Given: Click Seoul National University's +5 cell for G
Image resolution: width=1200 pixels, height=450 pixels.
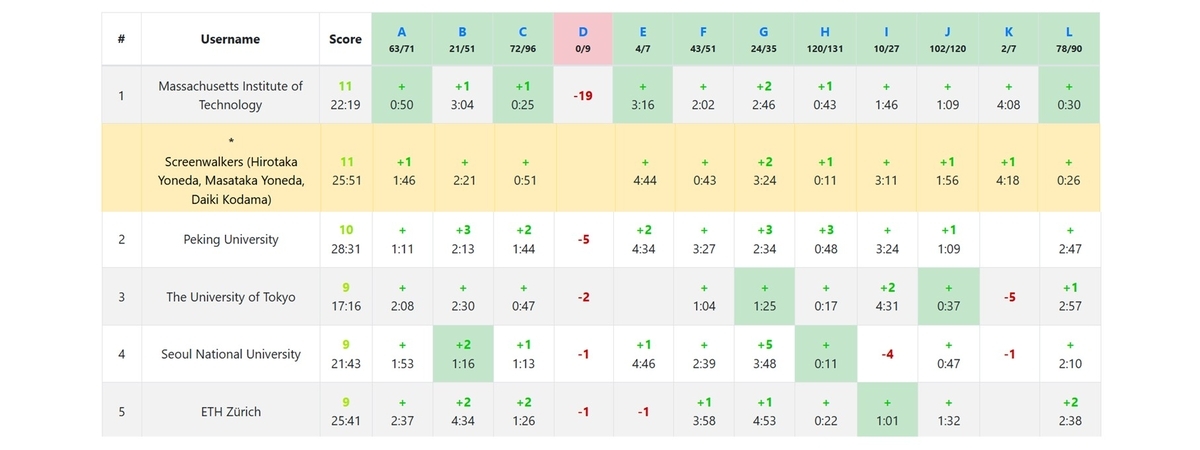Looking at the screenshot, I should [764, 354].
